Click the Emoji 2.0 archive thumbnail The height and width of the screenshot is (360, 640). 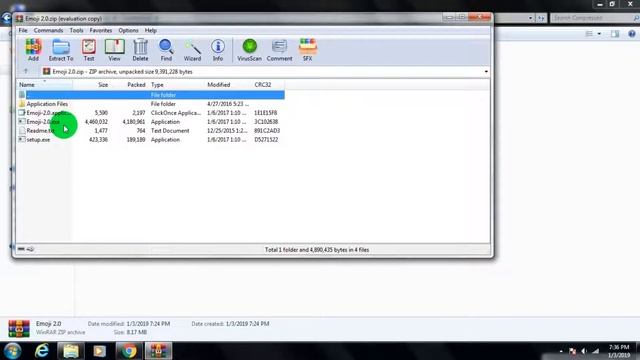(19, 329)
